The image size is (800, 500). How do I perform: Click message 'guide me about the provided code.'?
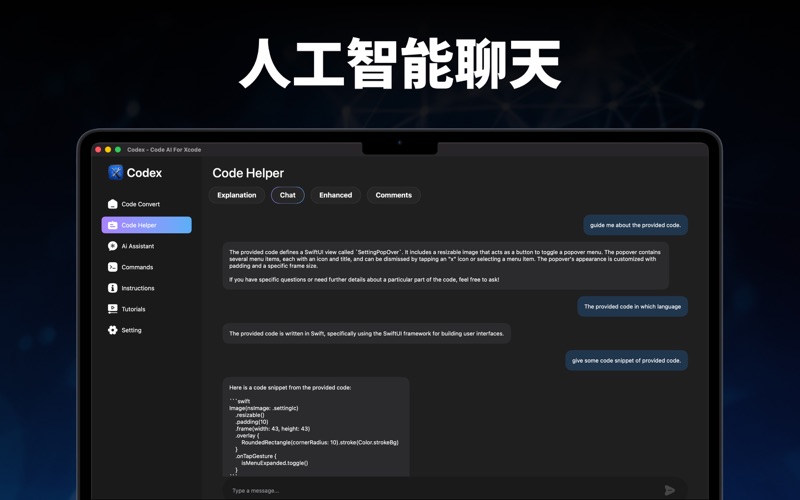(635, 225)
